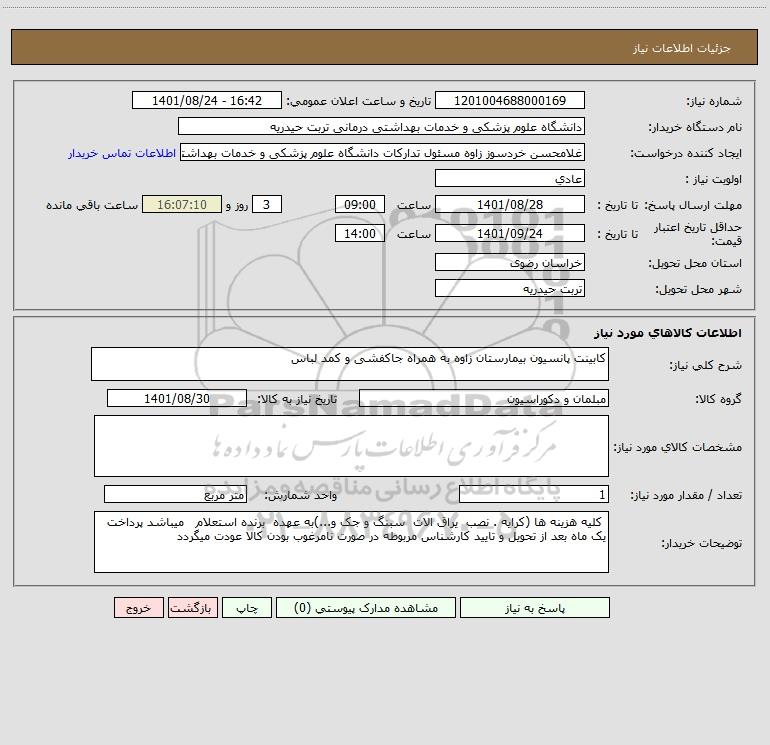The image size is (770, 745).
Task: Click the تعداد / مقدار مورد نیاز label
Action: point(686,496)
